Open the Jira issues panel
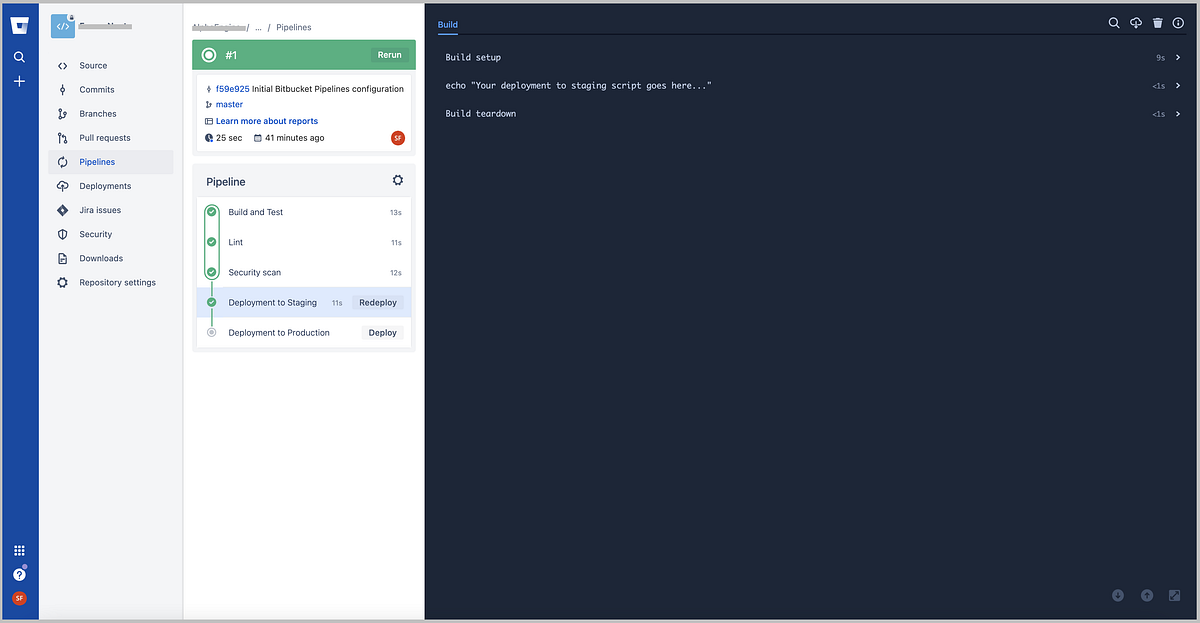This screenshot has width=1200, height=623. pos(98,209)
